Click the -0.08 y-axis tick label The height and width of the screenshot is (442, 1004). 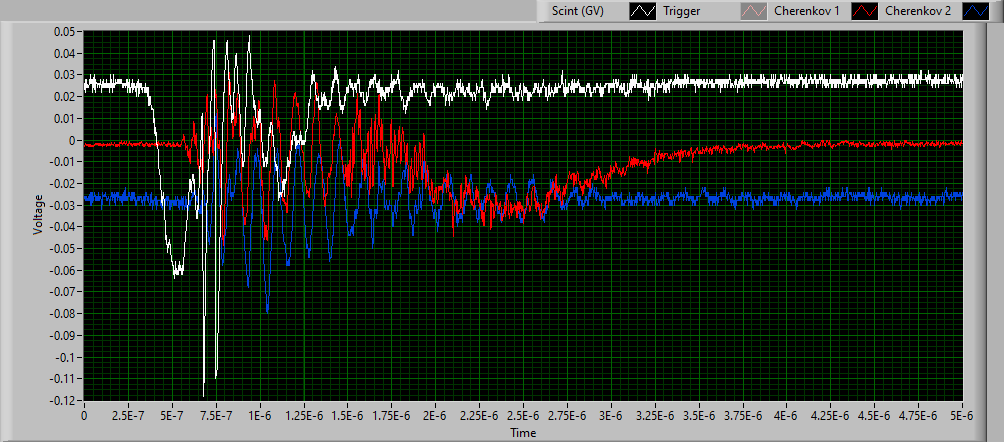(65, 313)
